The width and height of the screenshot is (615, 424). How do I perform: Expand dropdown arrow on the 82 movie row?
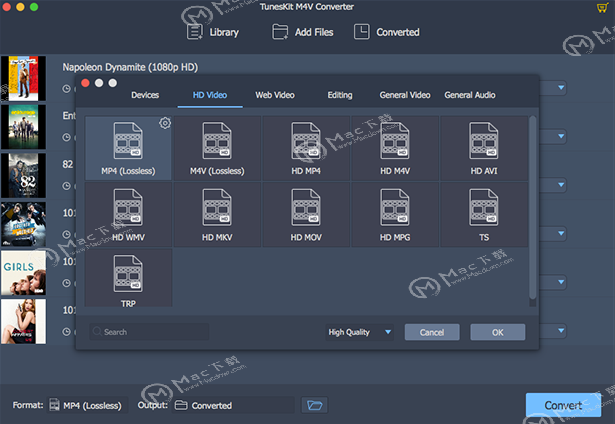tap(561, 184)
